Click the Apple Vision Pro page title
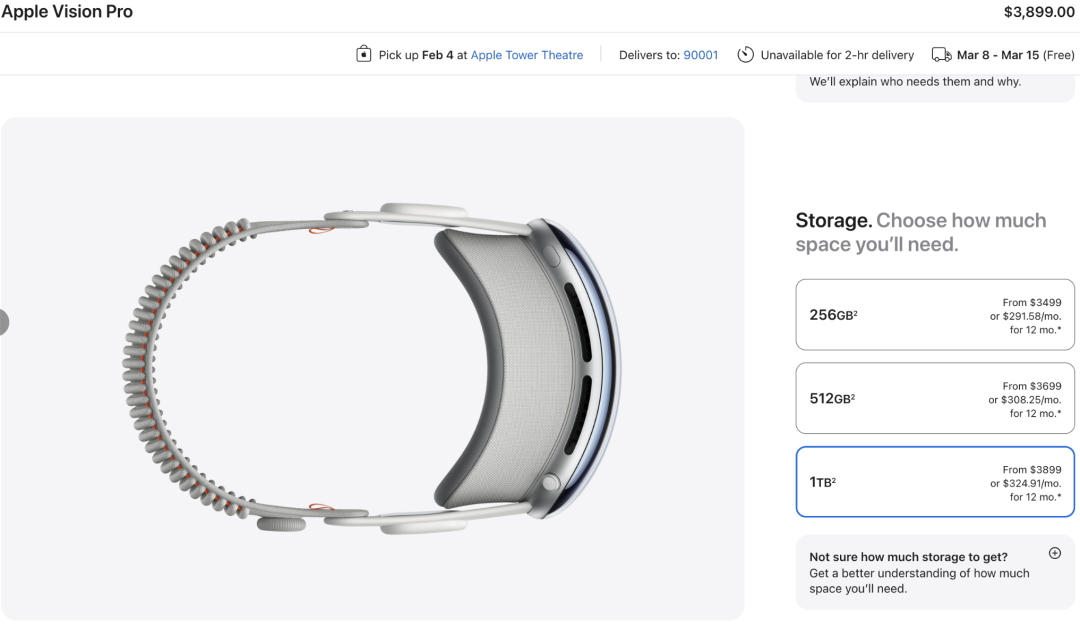This screenshot has width=1080, height=644. click(x=67, y=12)
